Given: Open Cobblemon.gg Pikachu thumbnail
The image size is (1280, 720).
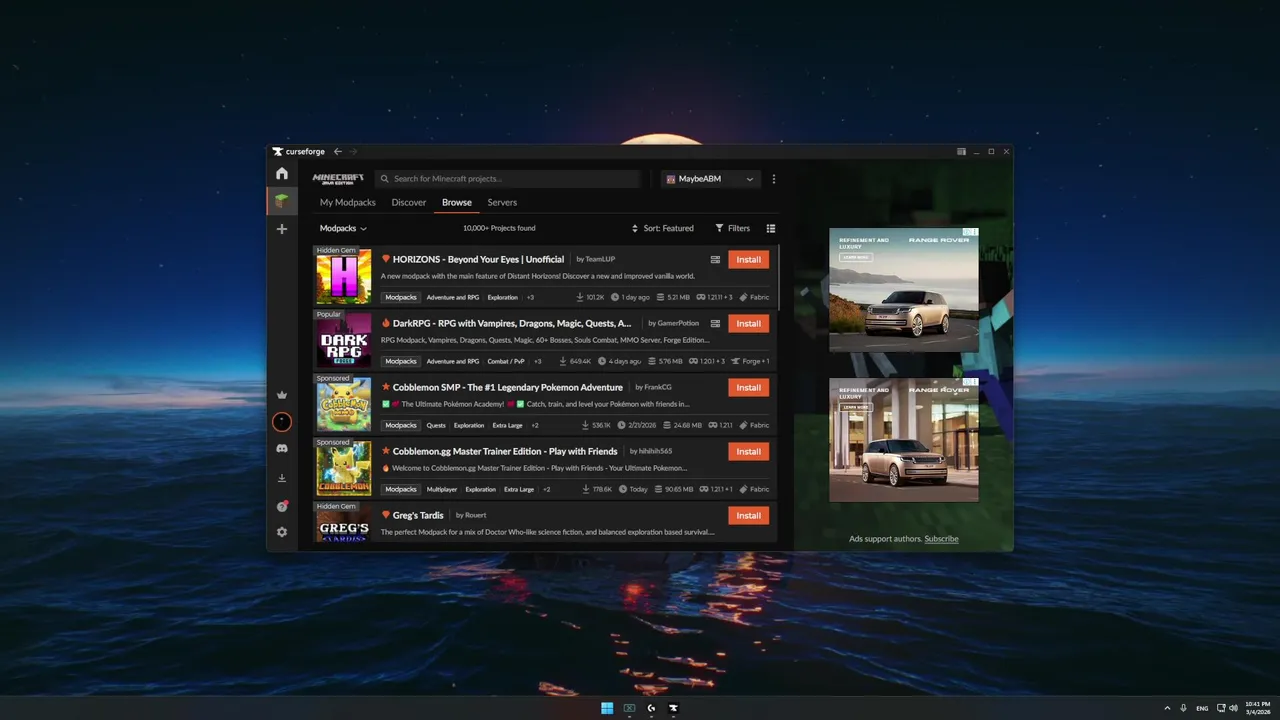Looking at the screenshot, I should pyautogui.click(x=343, y=468).
